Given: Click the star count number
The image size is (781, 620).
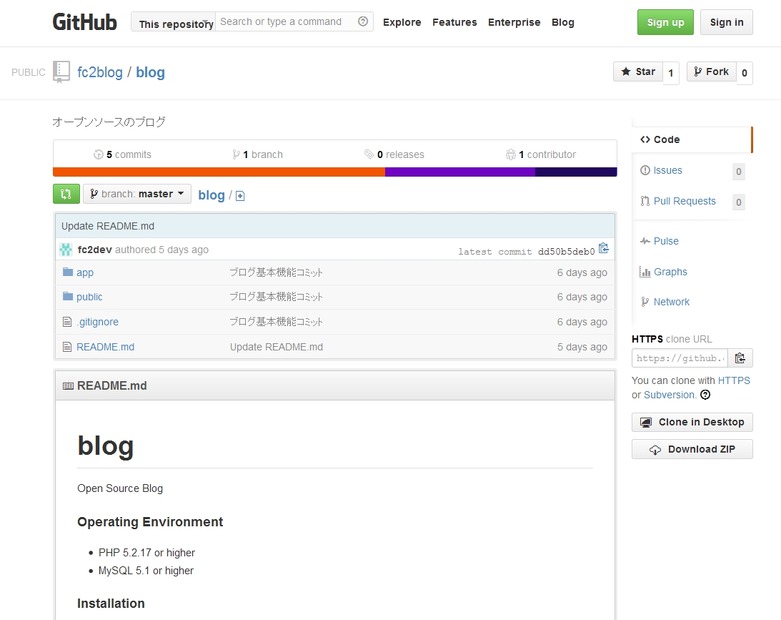Looking at the screenshot, I should tap(671, 73).
